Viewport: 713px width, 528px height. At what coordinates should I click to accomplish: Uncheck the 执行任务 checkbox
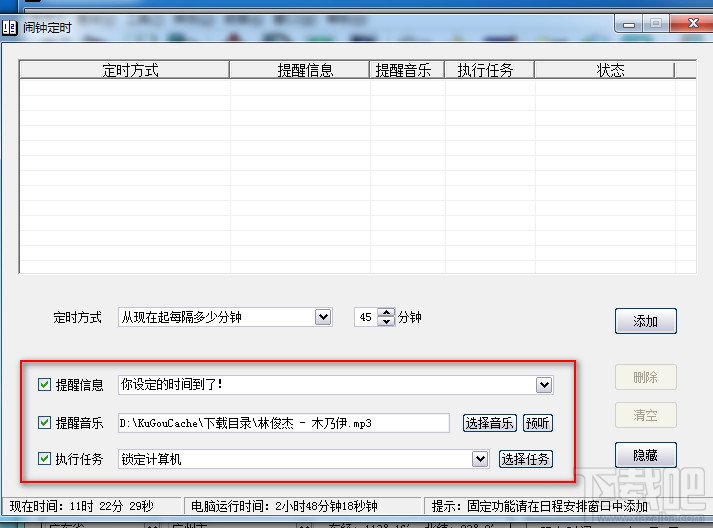[x=44, y=458]
